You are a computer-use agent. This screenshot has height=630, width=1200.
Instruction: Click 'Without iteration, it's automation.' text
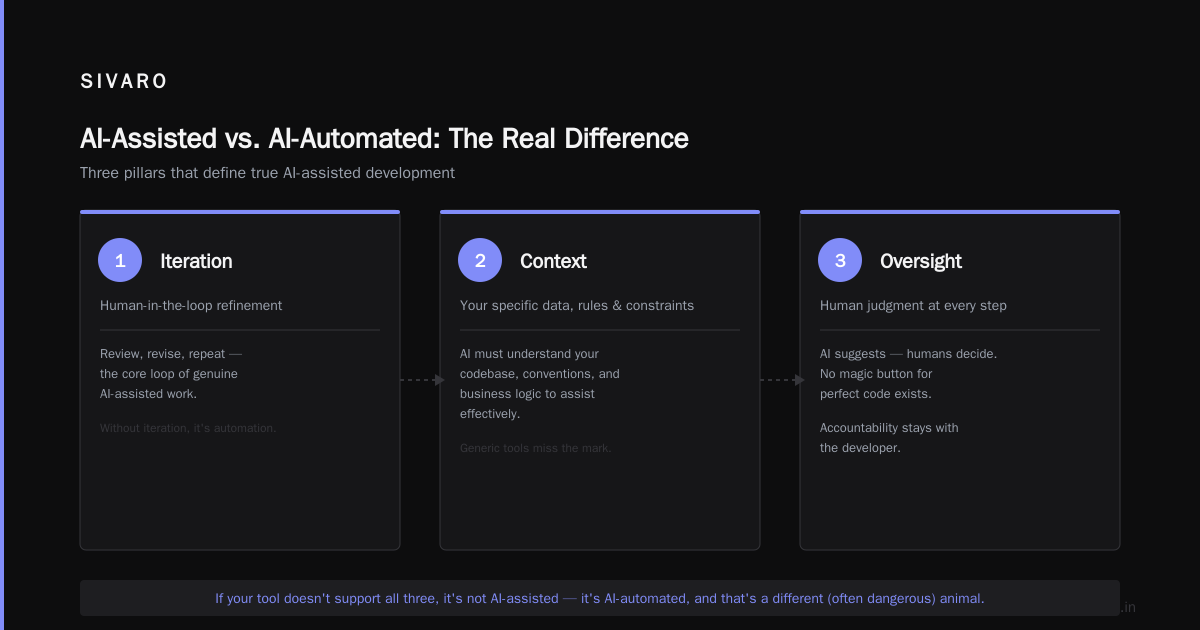[x=188, y=428]
